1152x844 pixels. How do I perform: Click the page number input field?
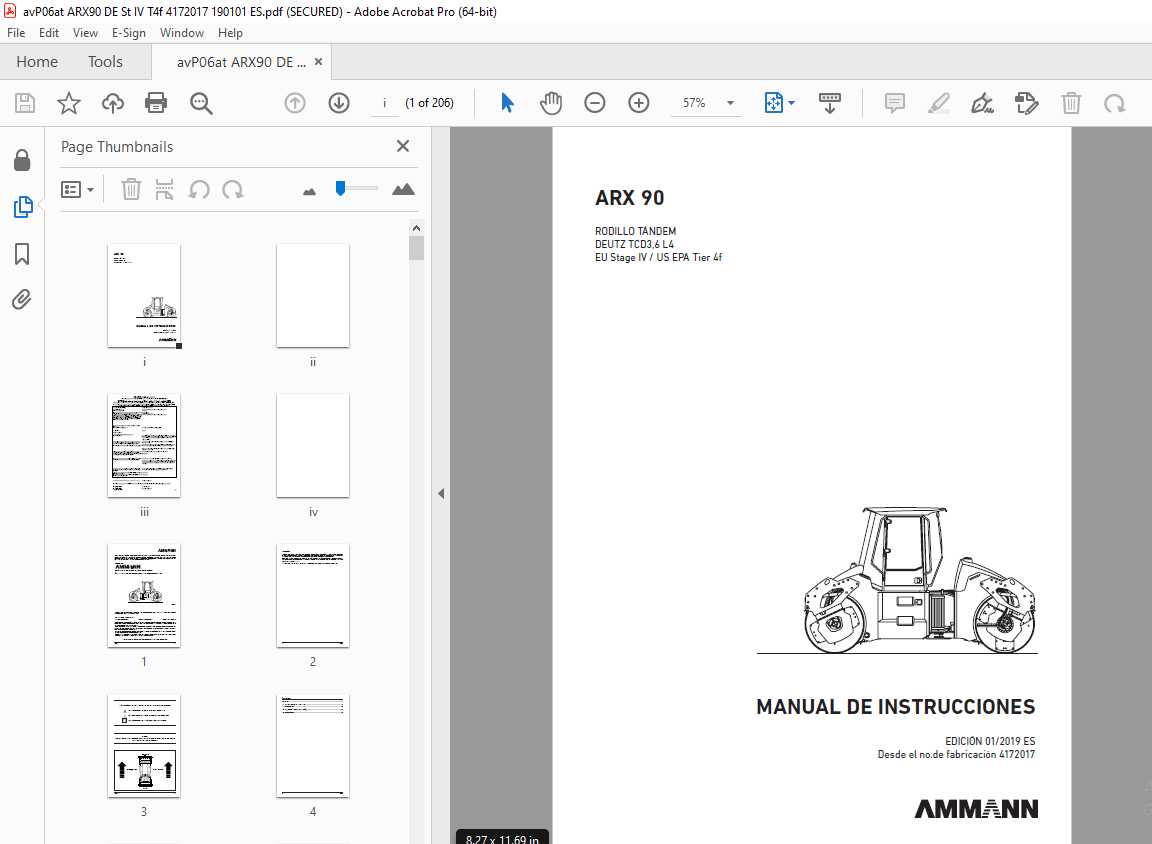(x=384, y=103)
